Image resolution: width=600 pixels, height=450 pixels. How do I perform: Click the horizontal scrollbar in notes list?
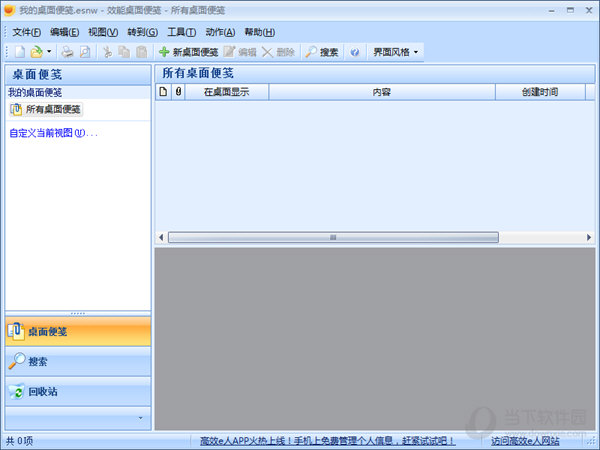[x=333, y=237]
